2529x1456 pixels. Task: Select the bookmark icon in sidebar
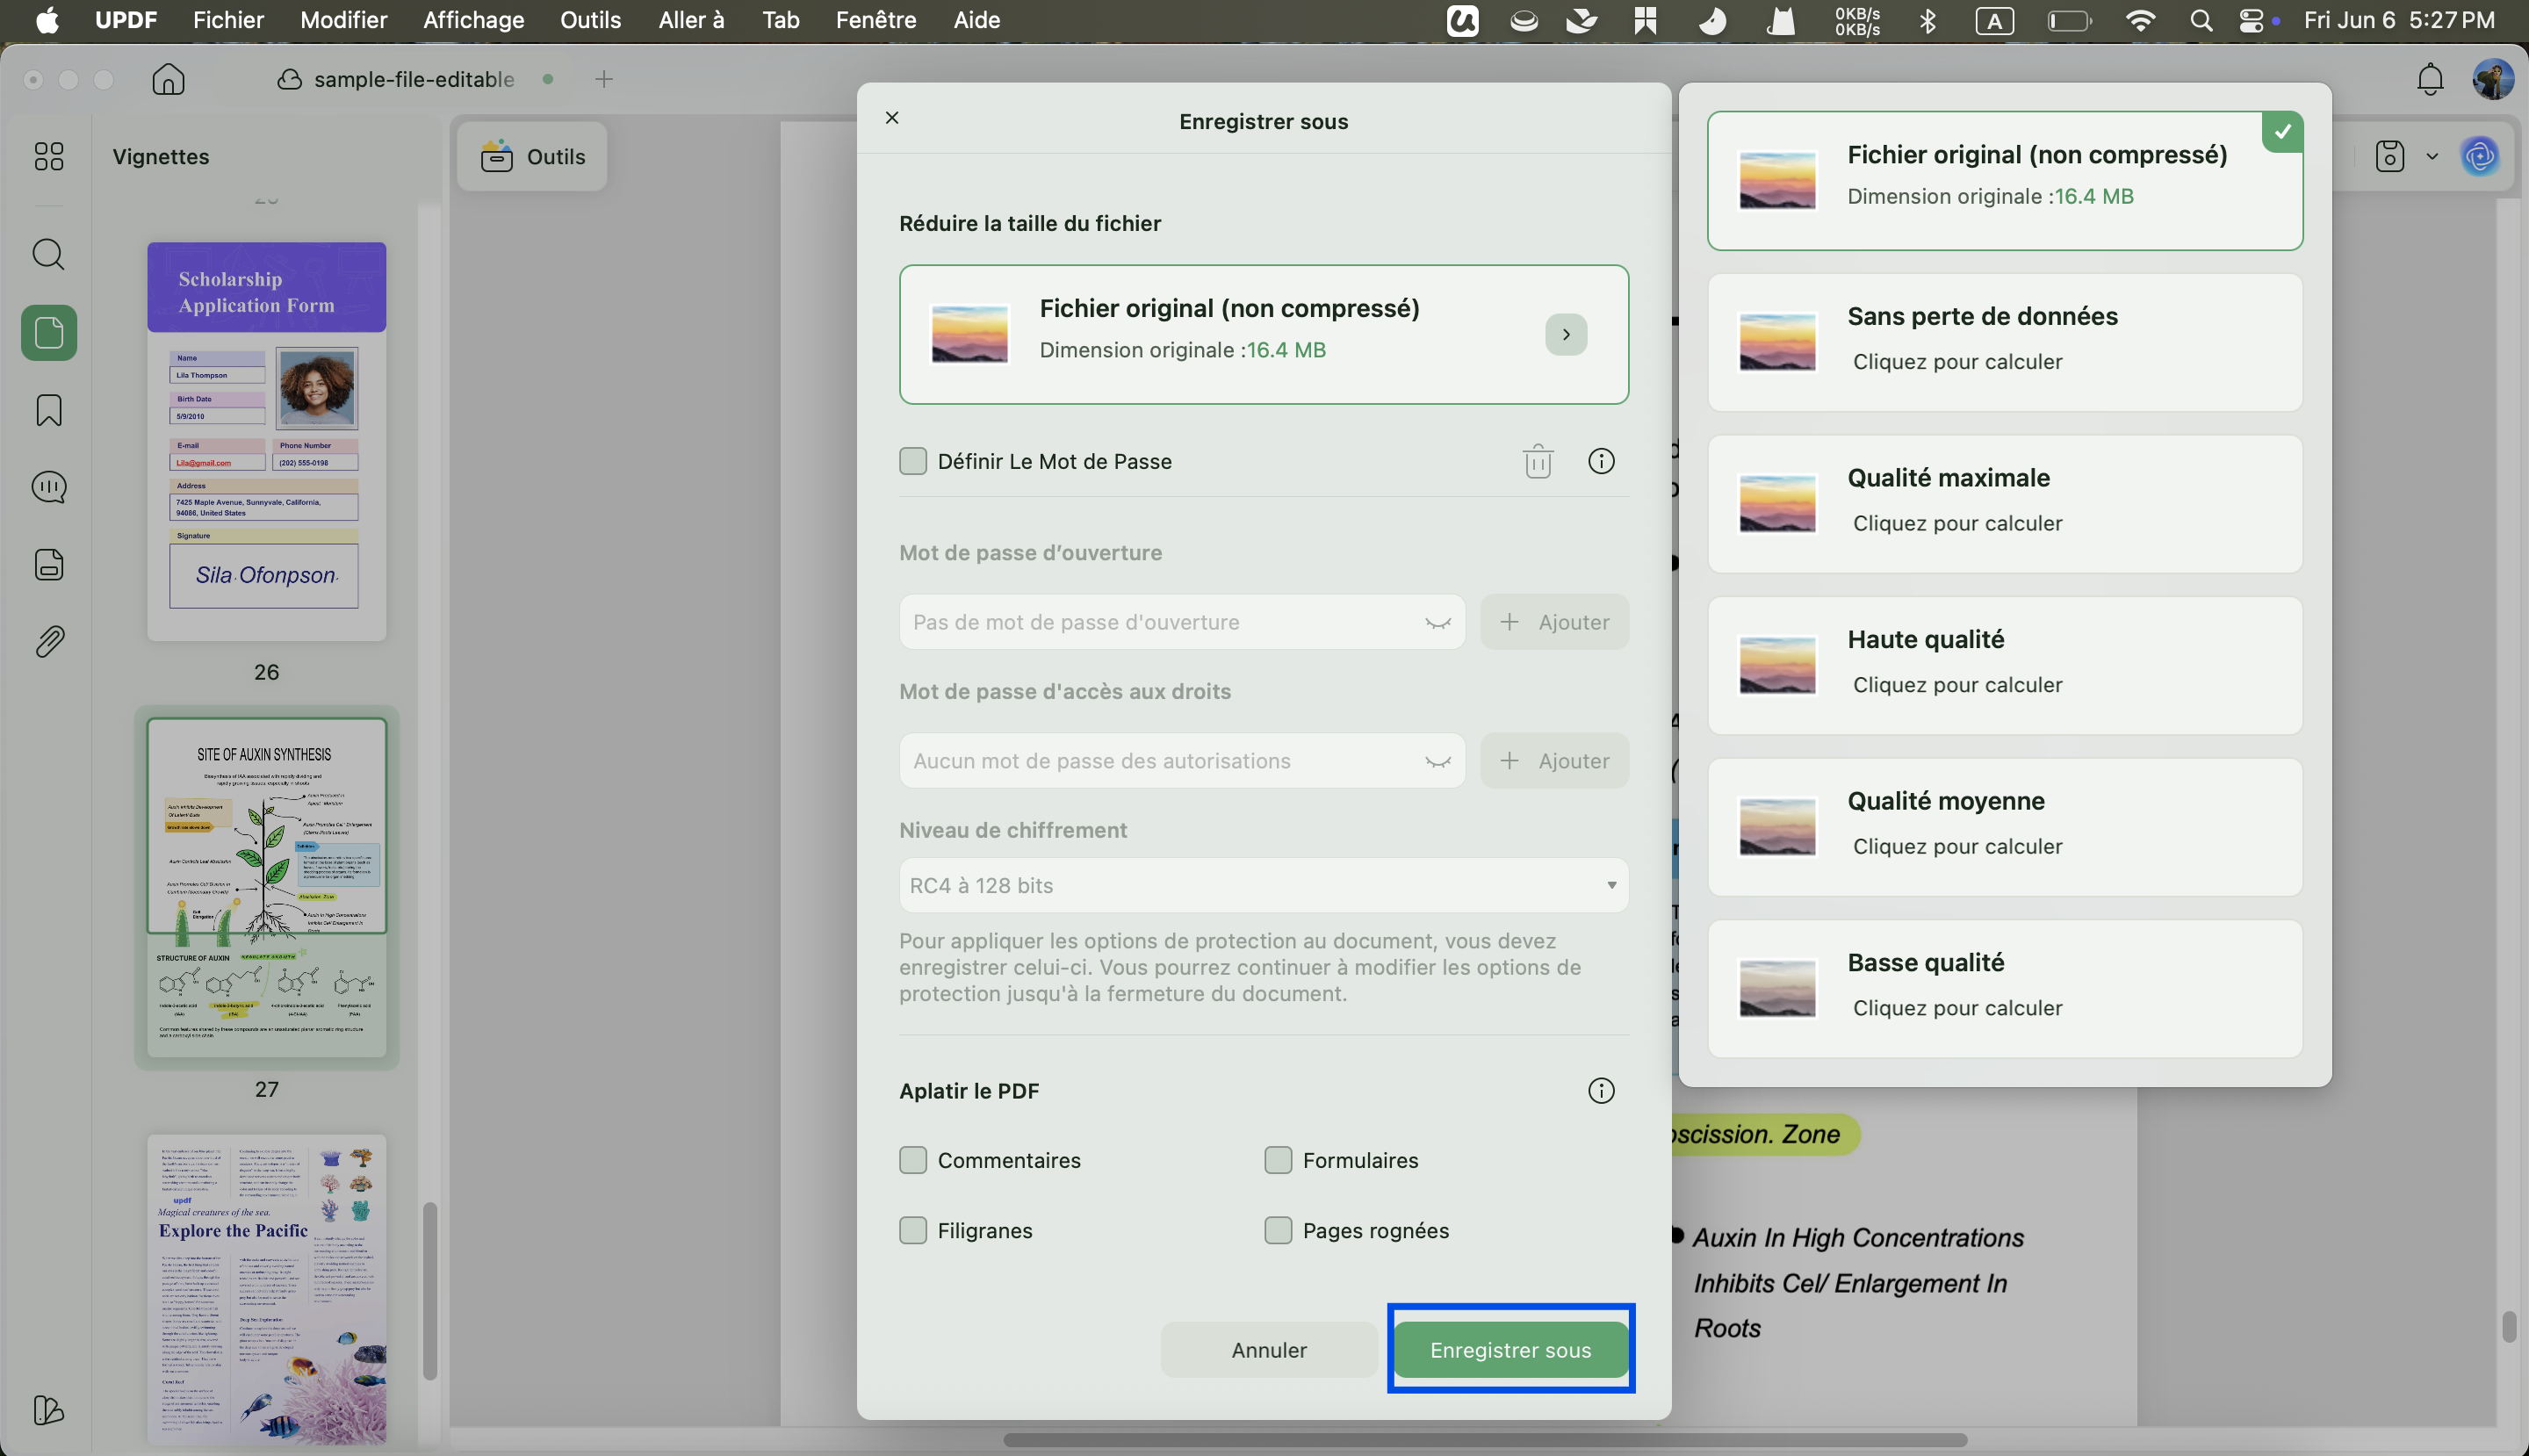click(x=49, y=410)
